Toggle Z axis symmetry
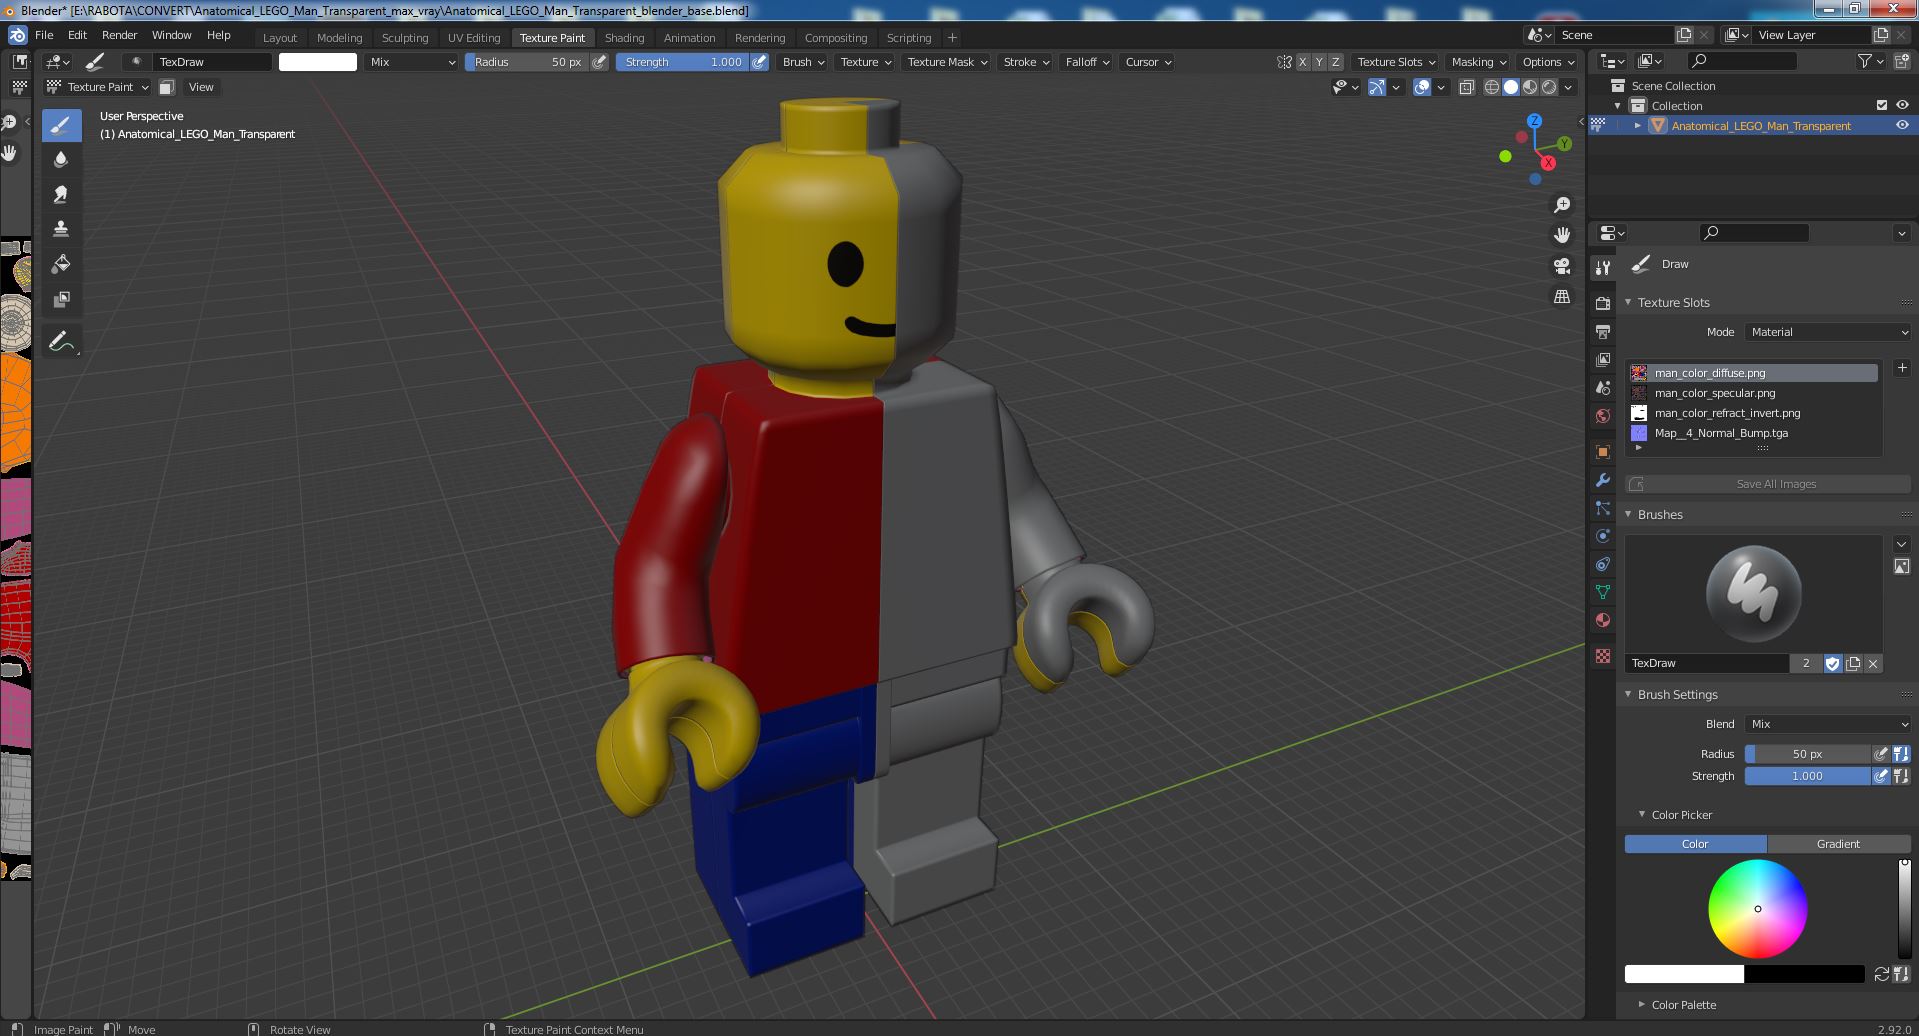The height and width of the screenshot is (1036, 1919). click(1335, 62)
